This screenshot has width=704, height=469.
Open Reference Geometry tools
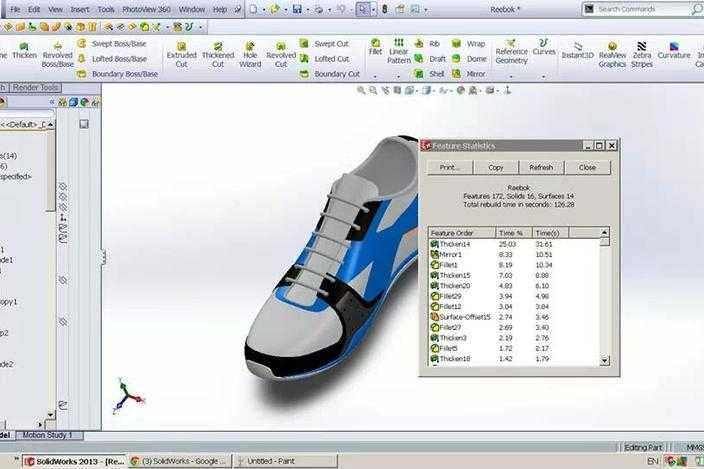pyautogui.click(x=511, y=51)
